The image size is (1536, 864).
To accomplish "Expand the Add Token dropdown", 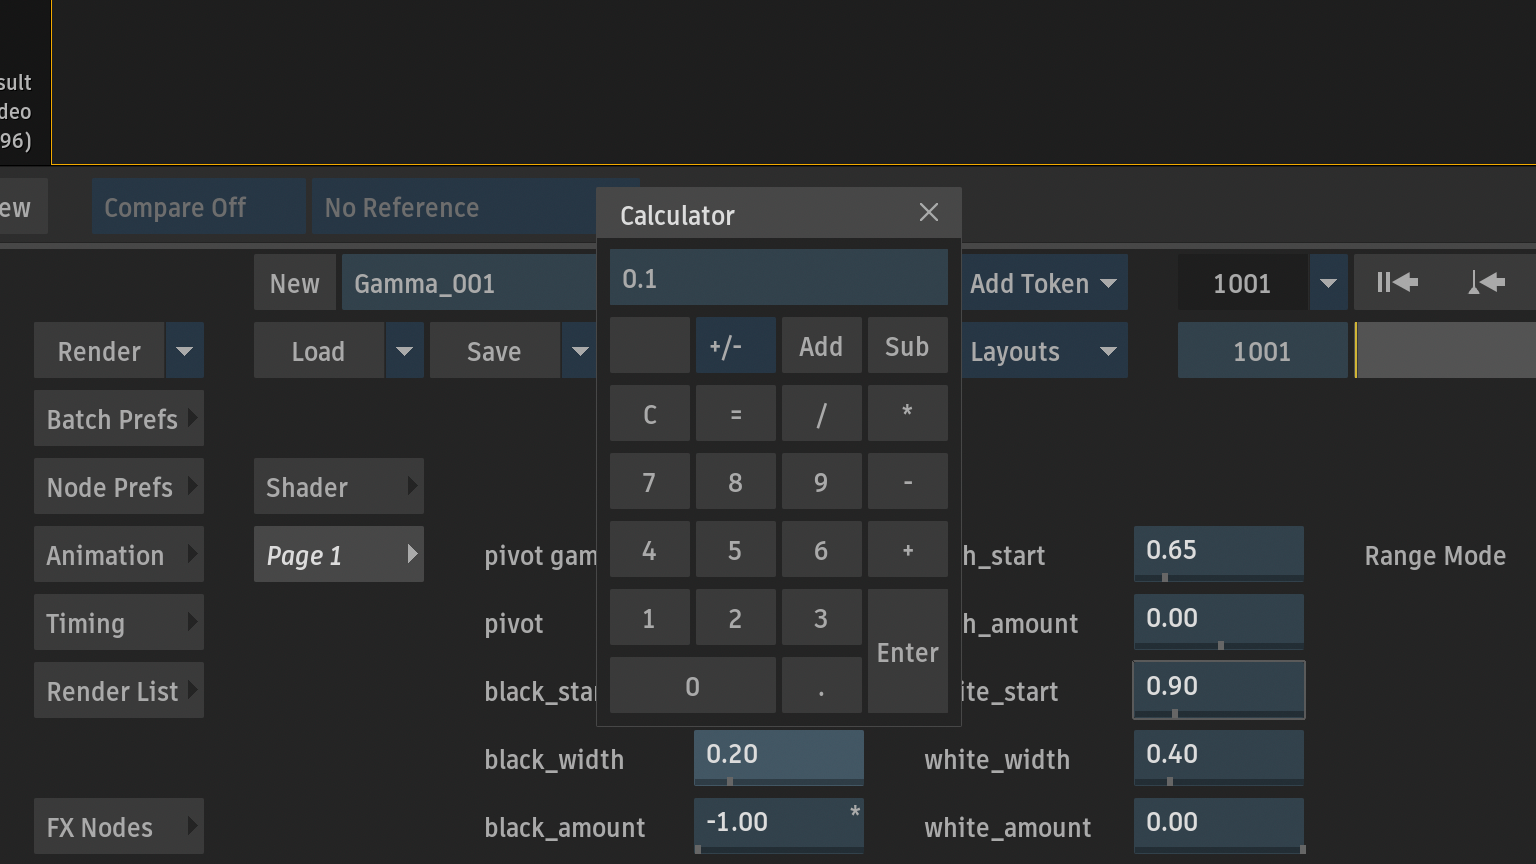I will 1044,283.
